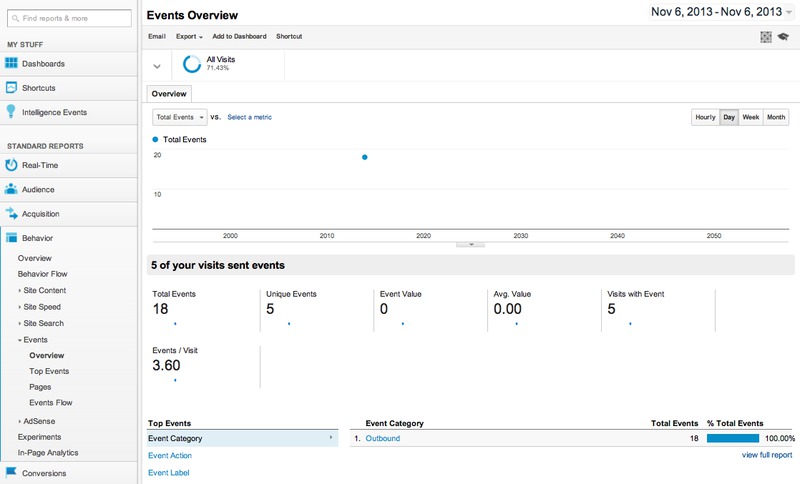Click the blue Total Events legend dot
This screenshot has height=484, width=800.
coord(155,139)
